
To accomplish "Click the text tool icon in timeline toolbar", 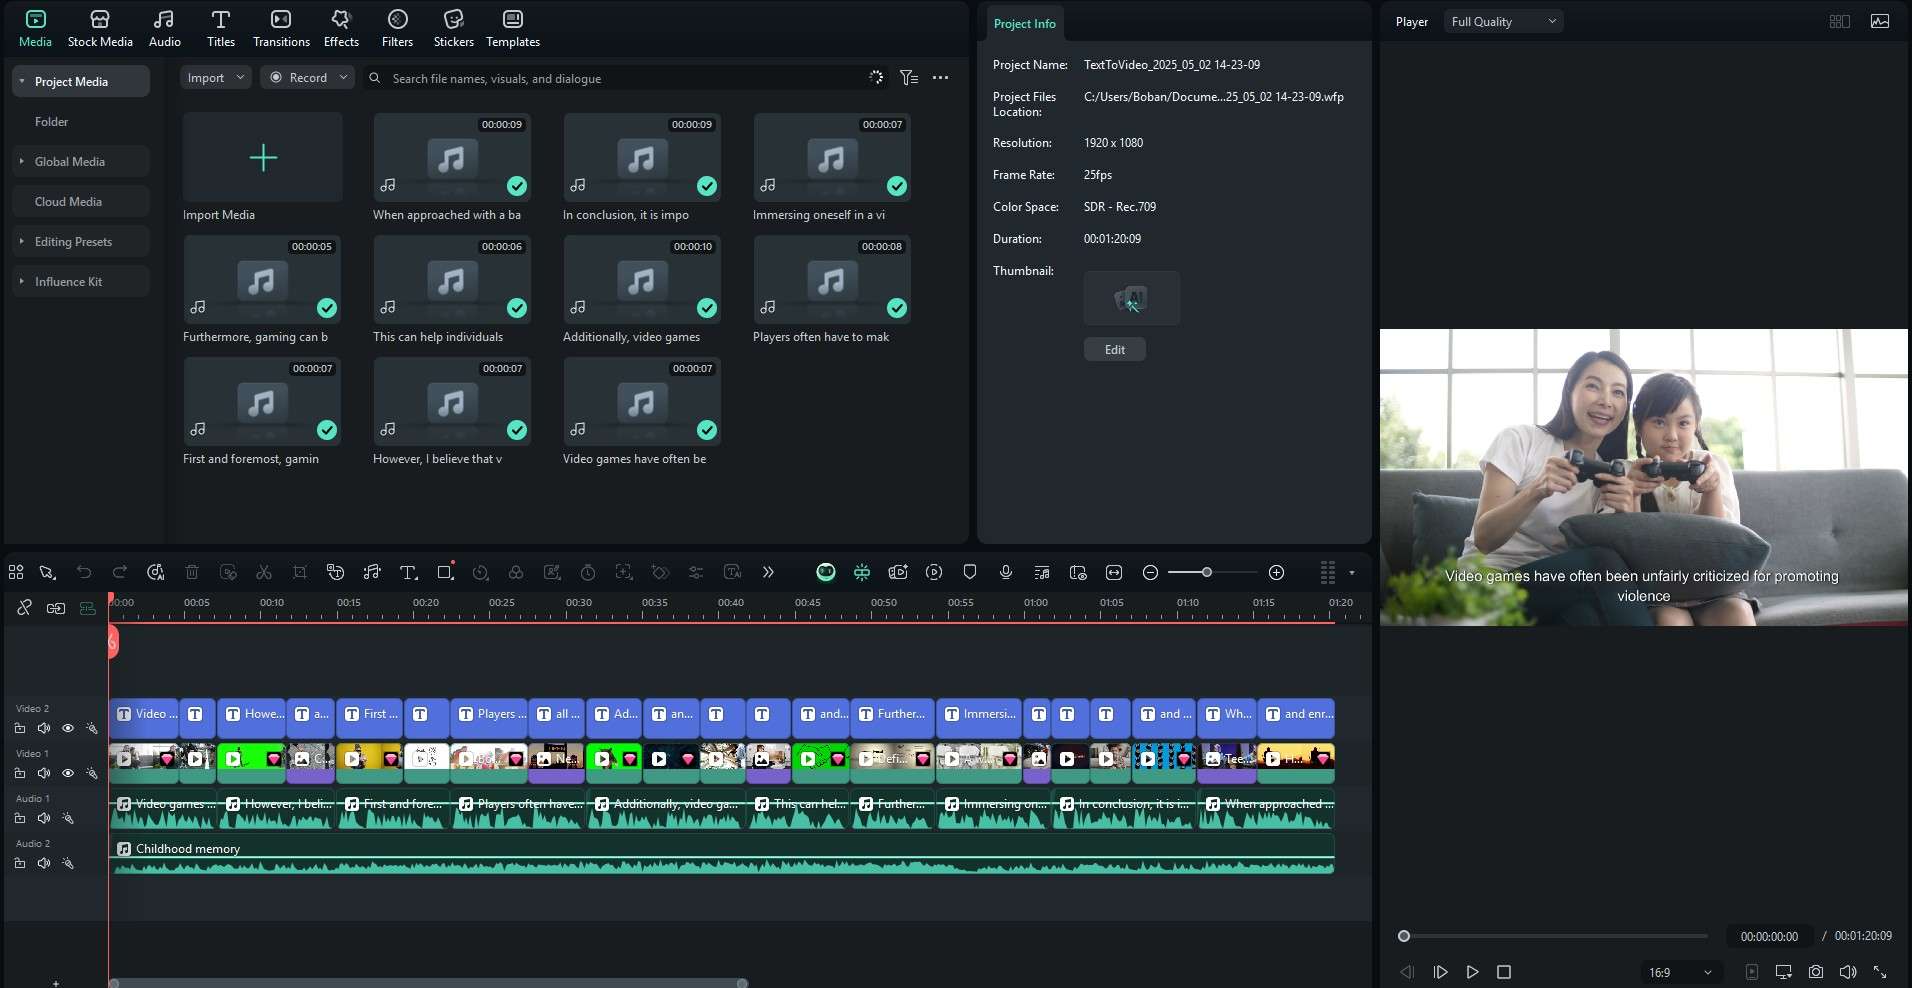I will pyautogui.click(x=408, y=572).
